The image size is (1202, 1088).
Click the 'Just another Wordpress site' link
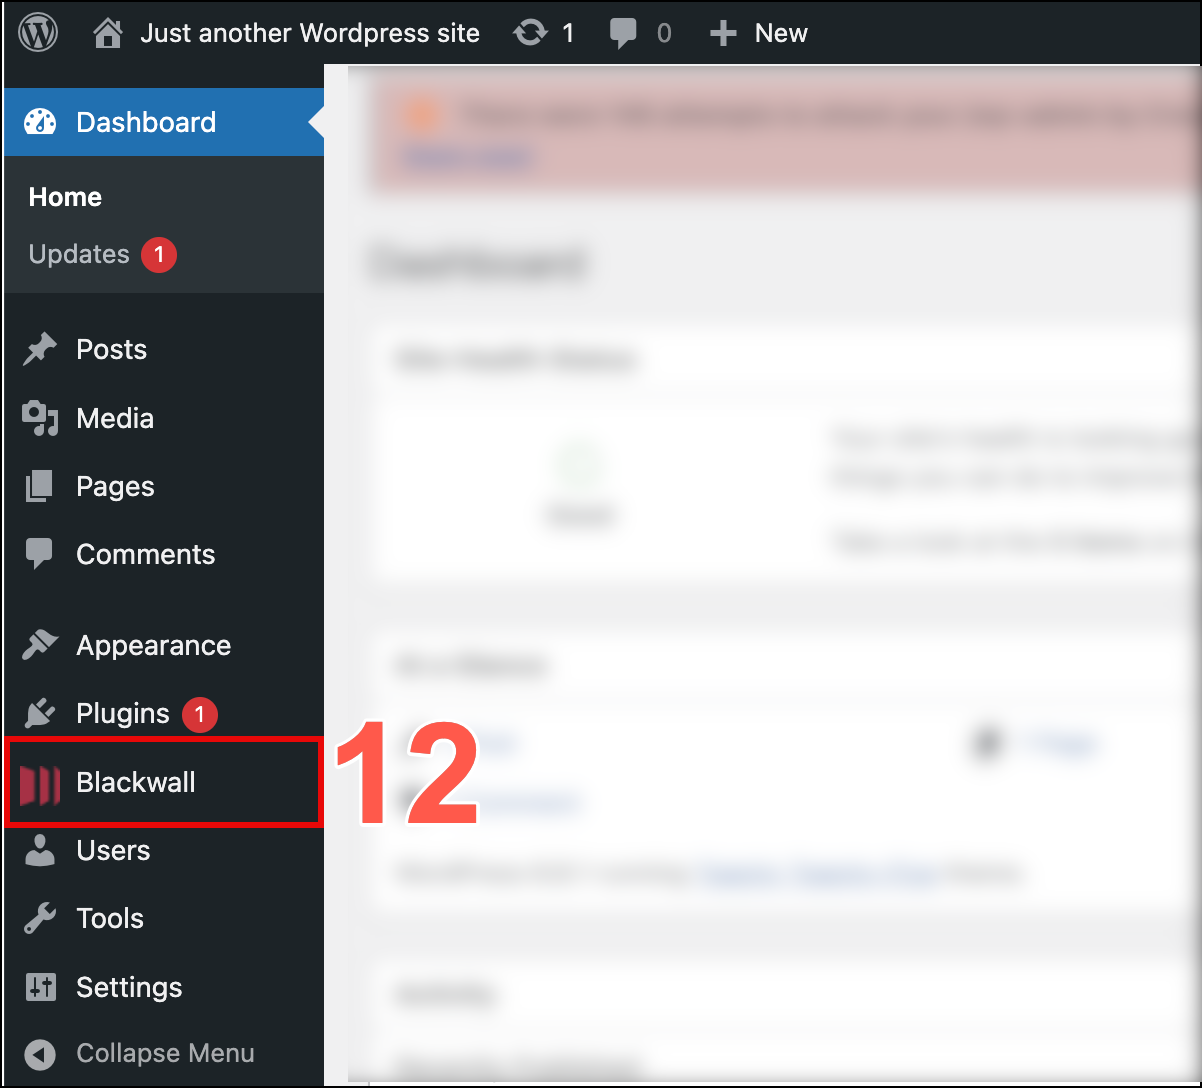click(310, 33)
